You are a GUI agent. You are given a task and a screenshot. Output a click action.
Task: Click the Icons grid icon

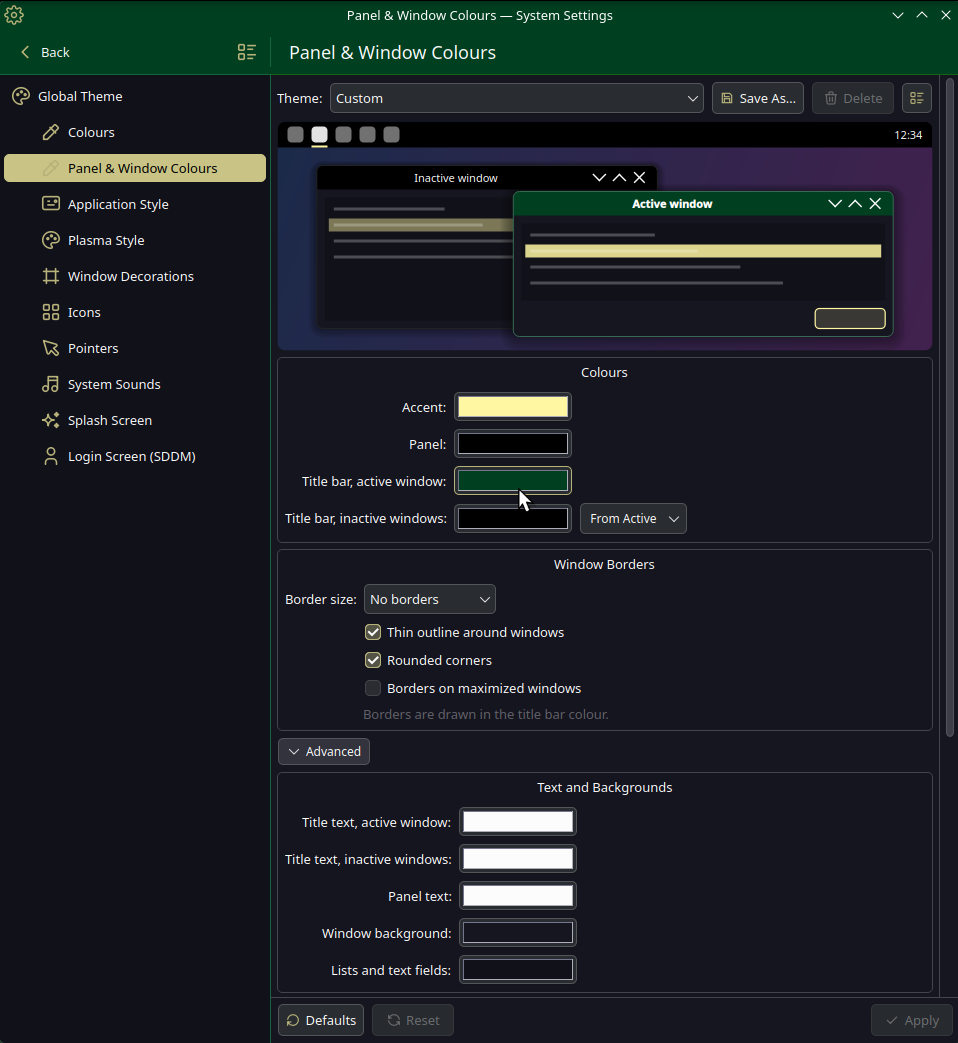point(51,312)
